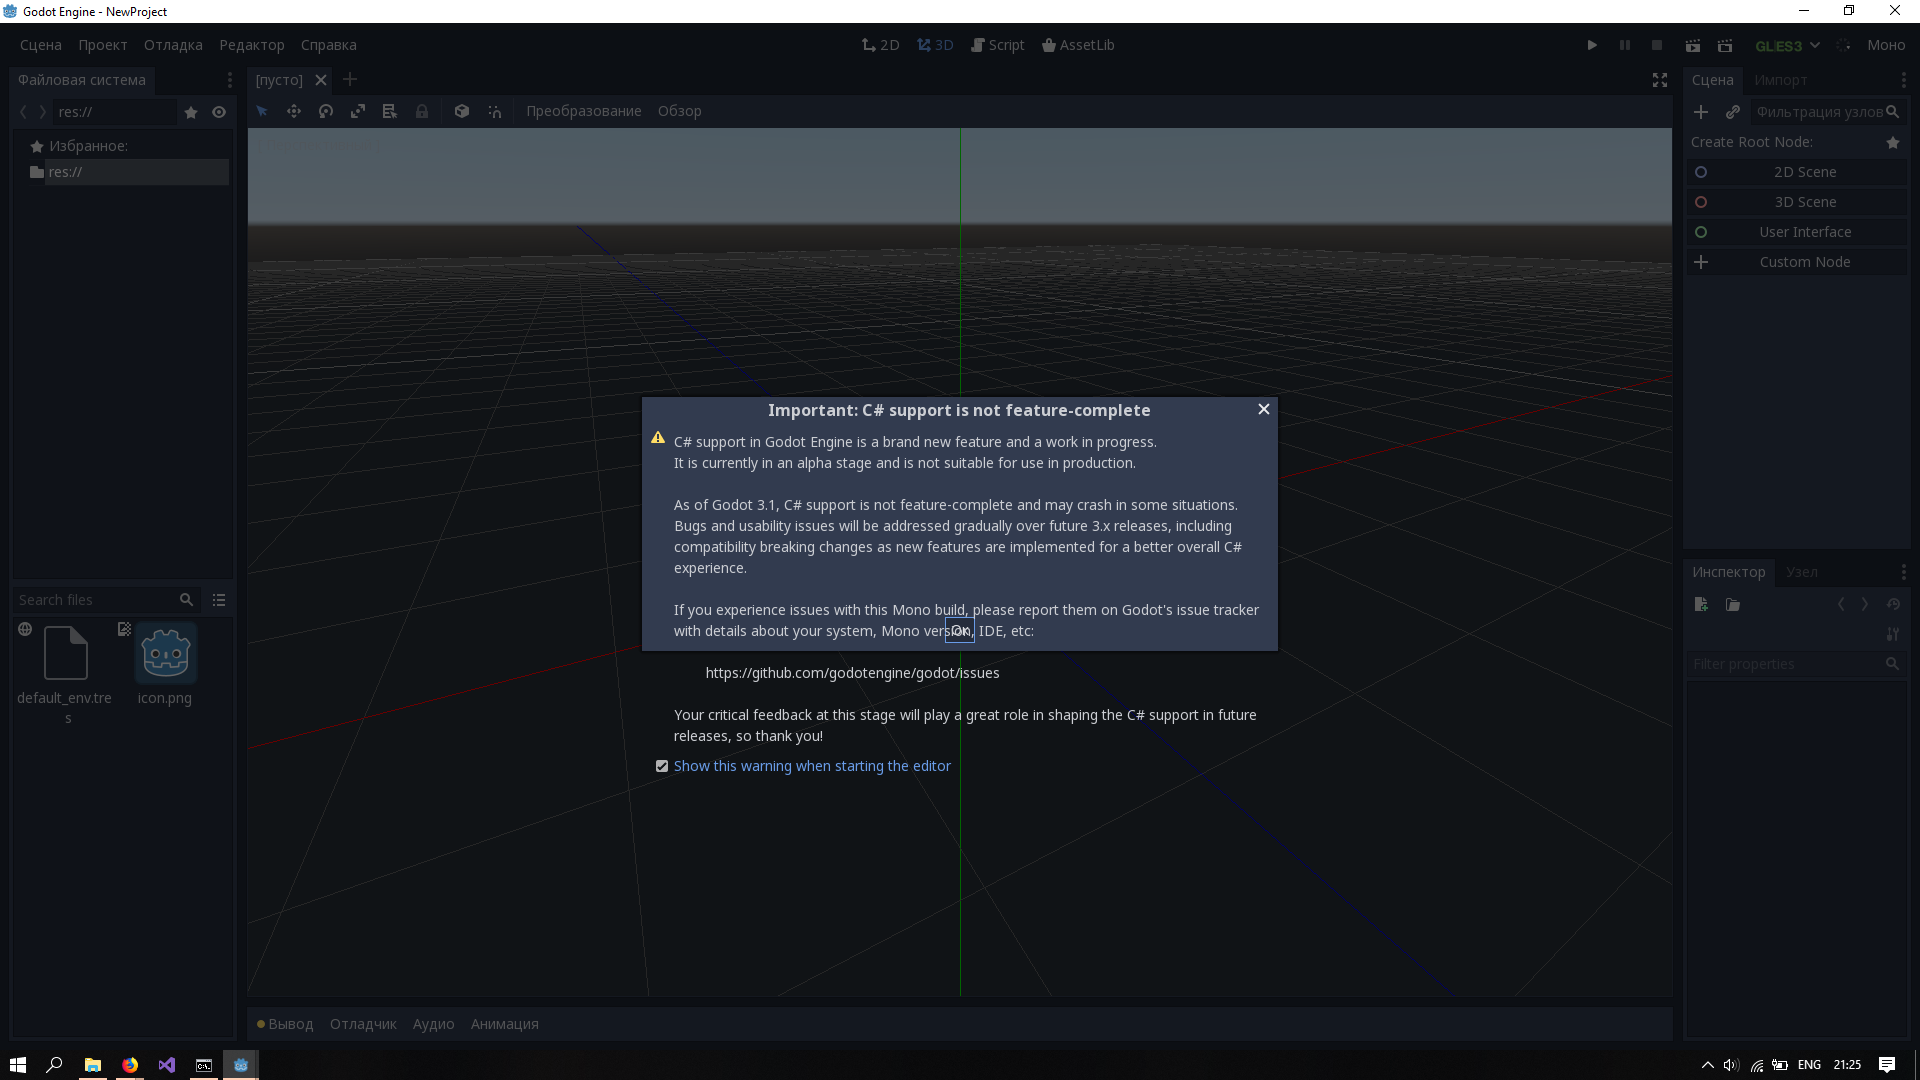Image resolution: width=1920 pixels, height=1080 pixels.
Task: Switch to the Импорт tab
Action: click(x=1782, y=80)
